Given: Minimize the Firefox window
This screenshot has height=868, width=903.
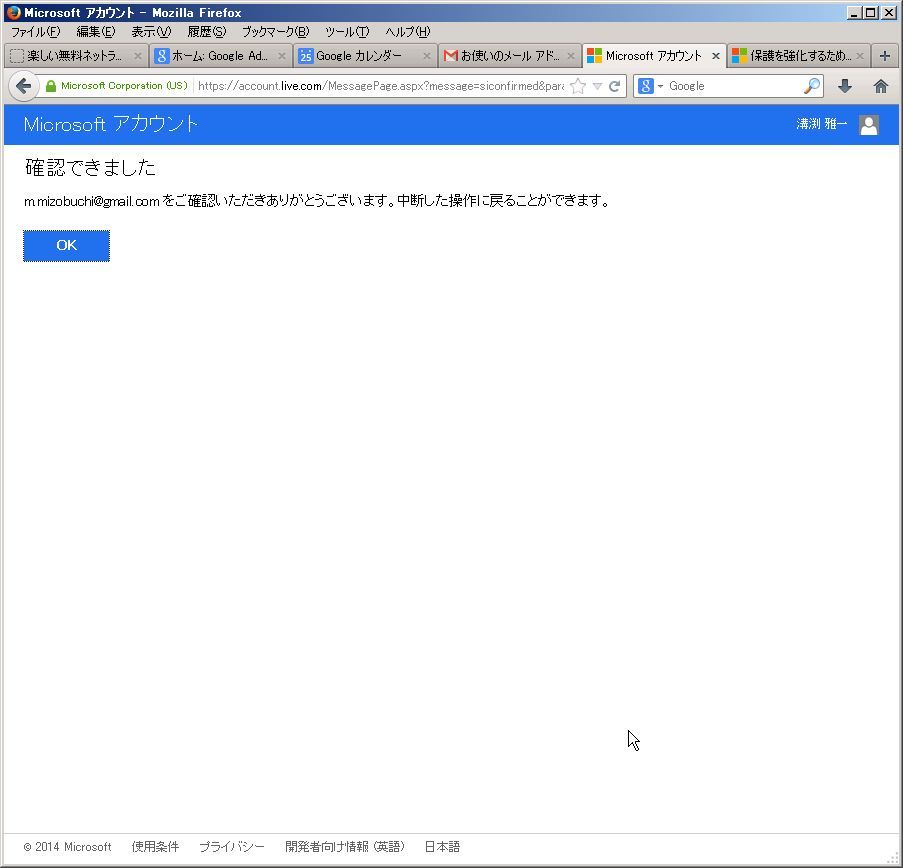Looking at the screenshot, I should tap(855, 13).
